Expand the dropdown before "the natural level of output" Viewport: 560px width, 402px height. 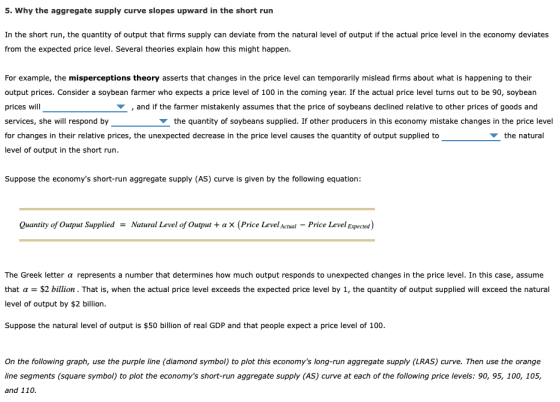[471, 136]
